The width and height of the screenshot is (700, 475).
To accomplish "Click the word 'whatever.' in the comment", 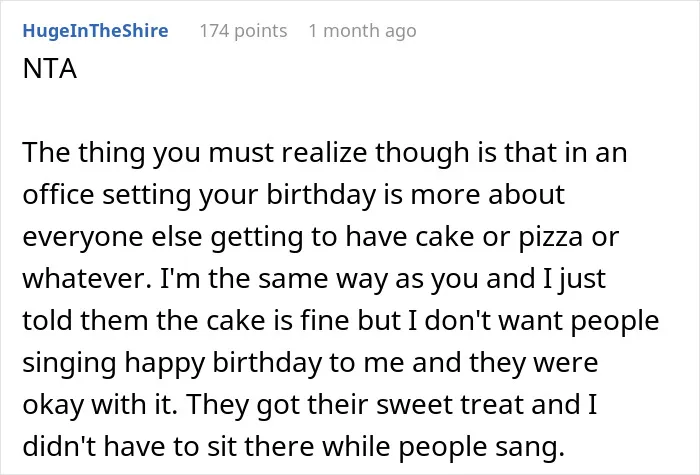I will (x=87, y=279).
